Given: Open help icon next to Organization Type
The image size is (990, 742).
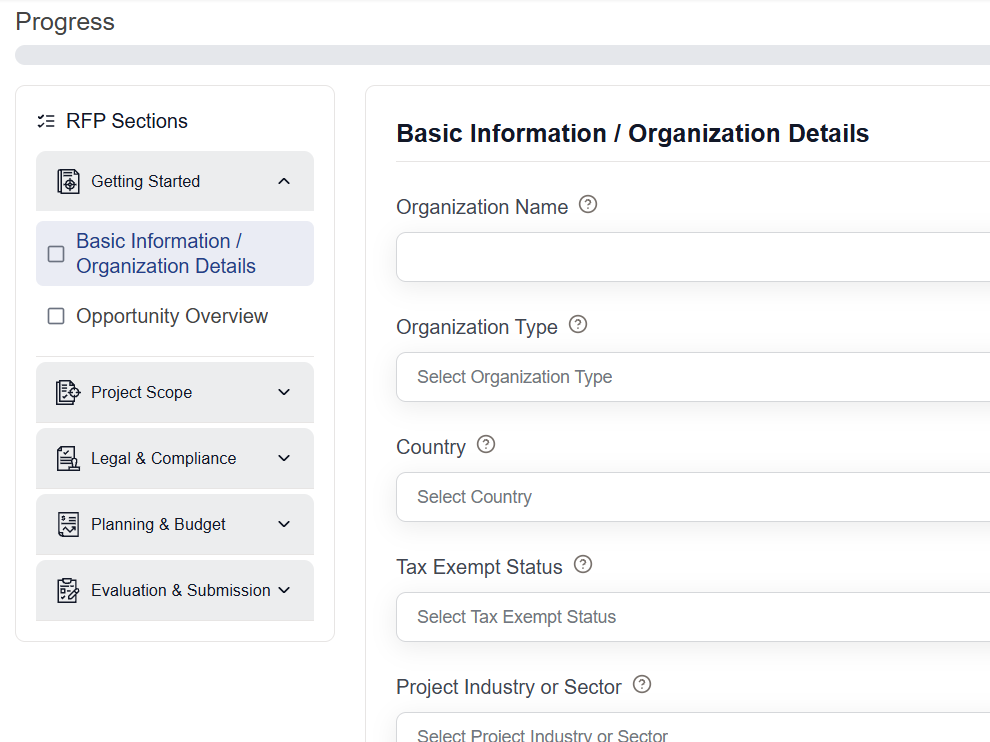Looking at the screenshot, I should [578, 325].
